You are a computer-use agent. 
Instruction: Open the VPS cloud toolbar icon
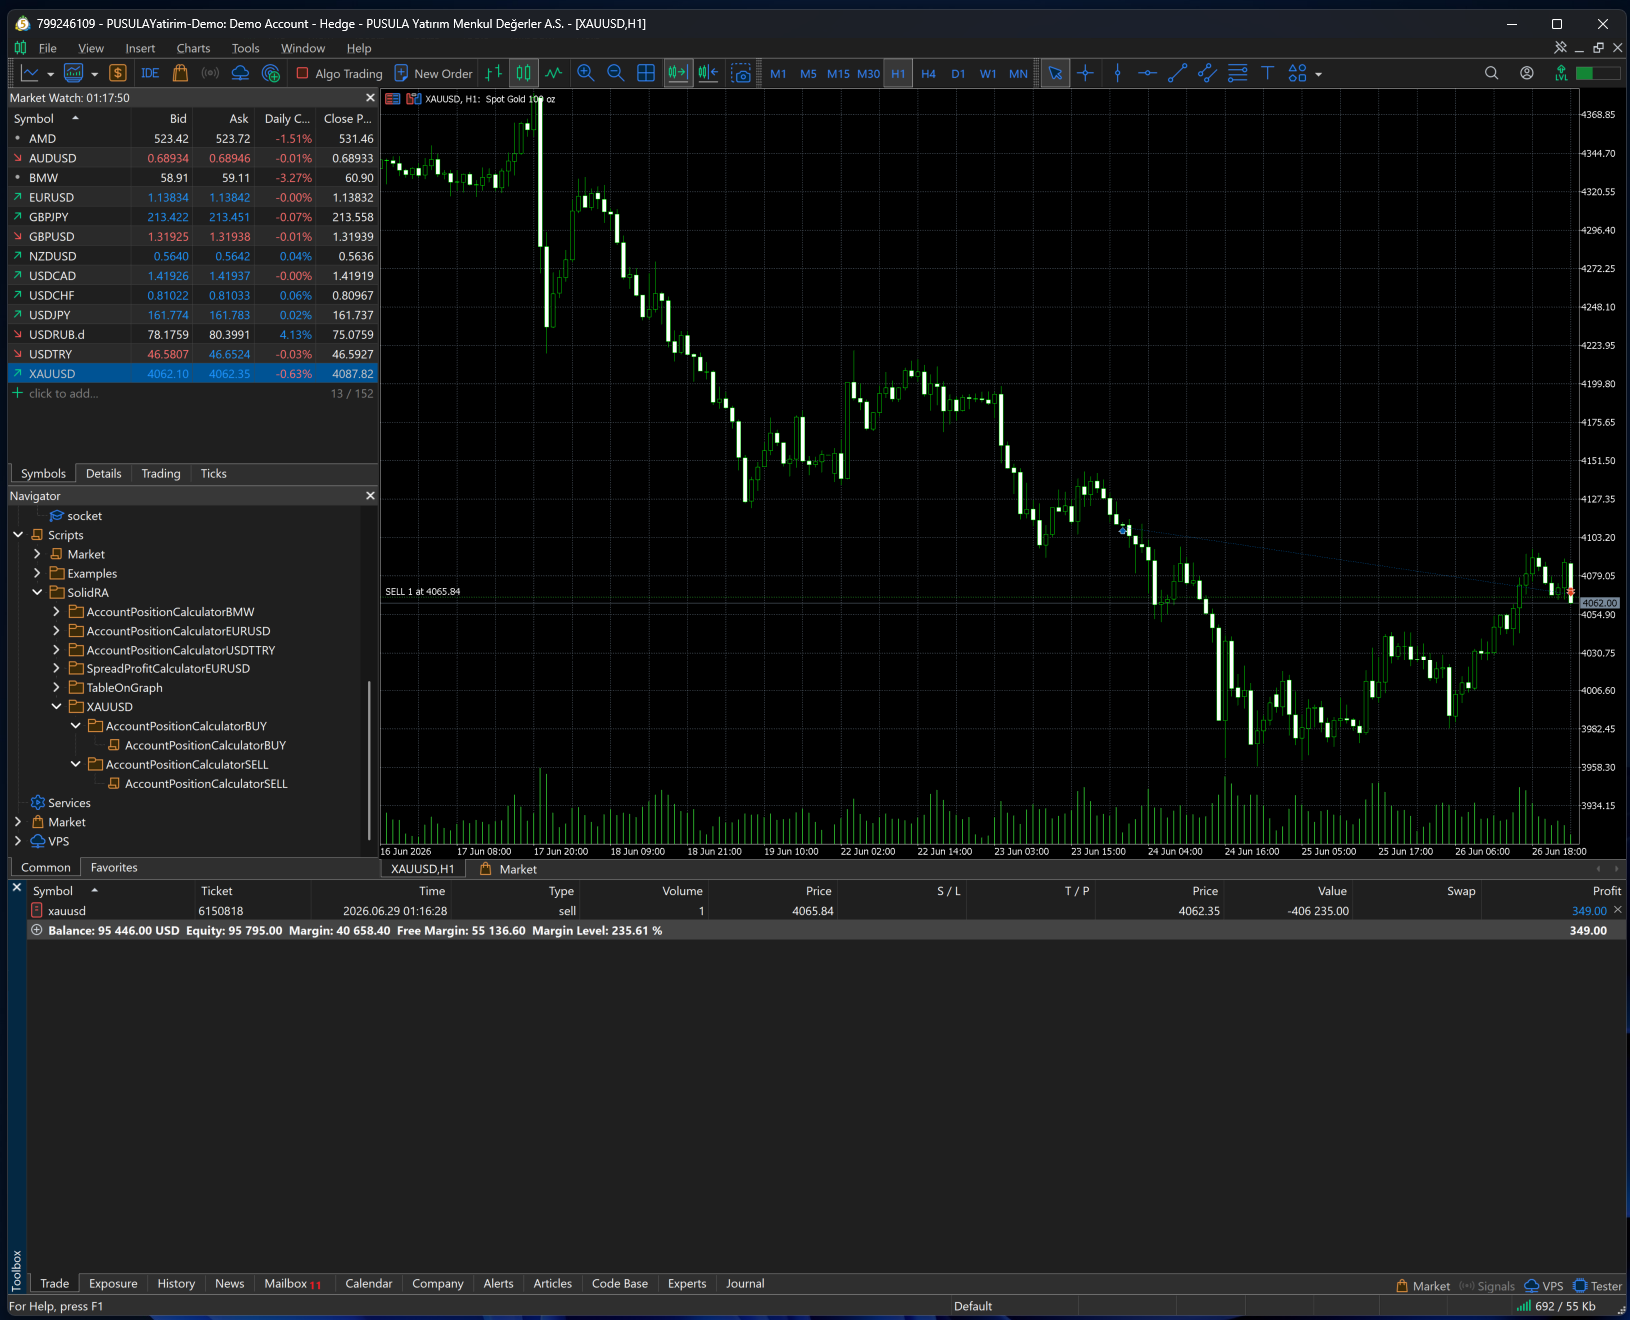point(240,73)
